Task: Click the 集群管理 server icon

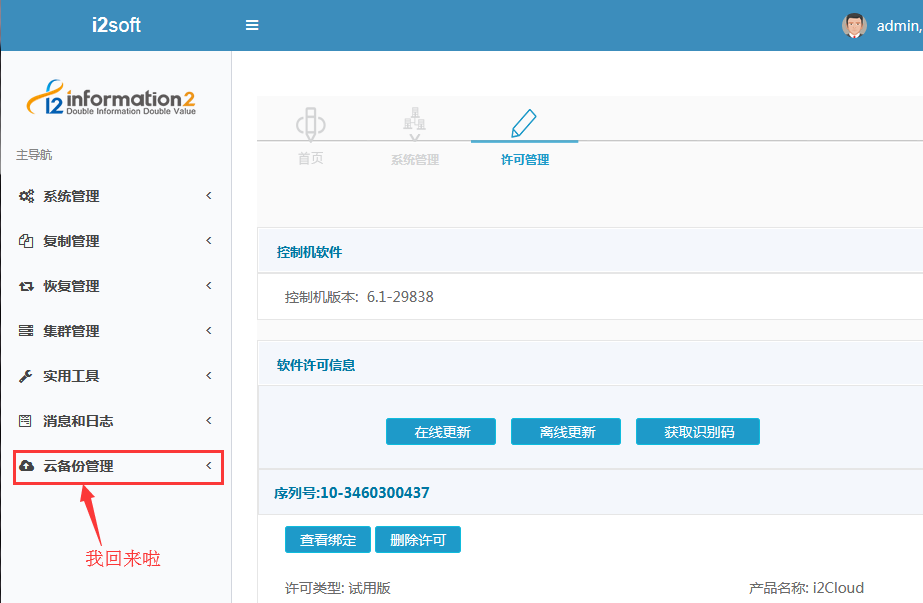Action: (27, 331)
